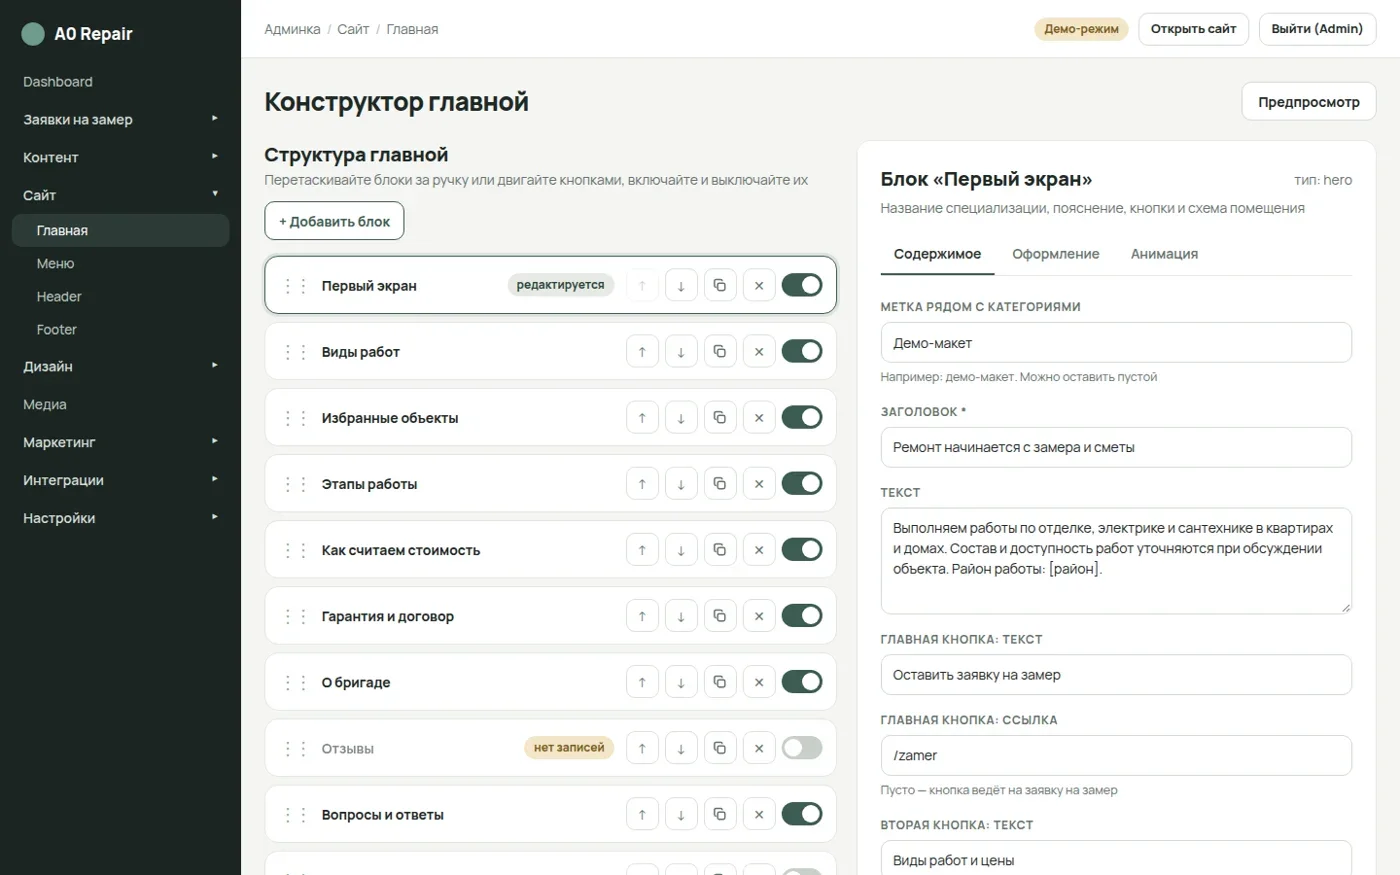
Task: Expand the Контент sidebar section
Action: (120, 158)
